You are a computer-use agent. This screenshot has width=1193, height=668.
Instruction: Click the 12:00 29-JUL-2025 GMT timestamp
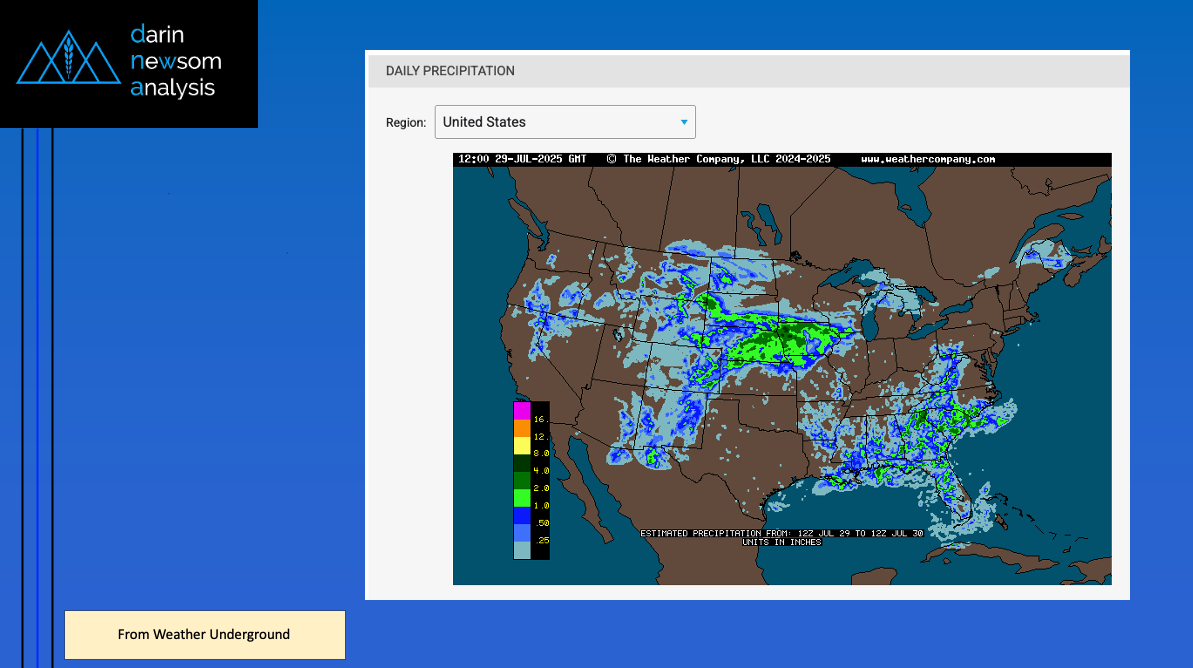[521, 159]
